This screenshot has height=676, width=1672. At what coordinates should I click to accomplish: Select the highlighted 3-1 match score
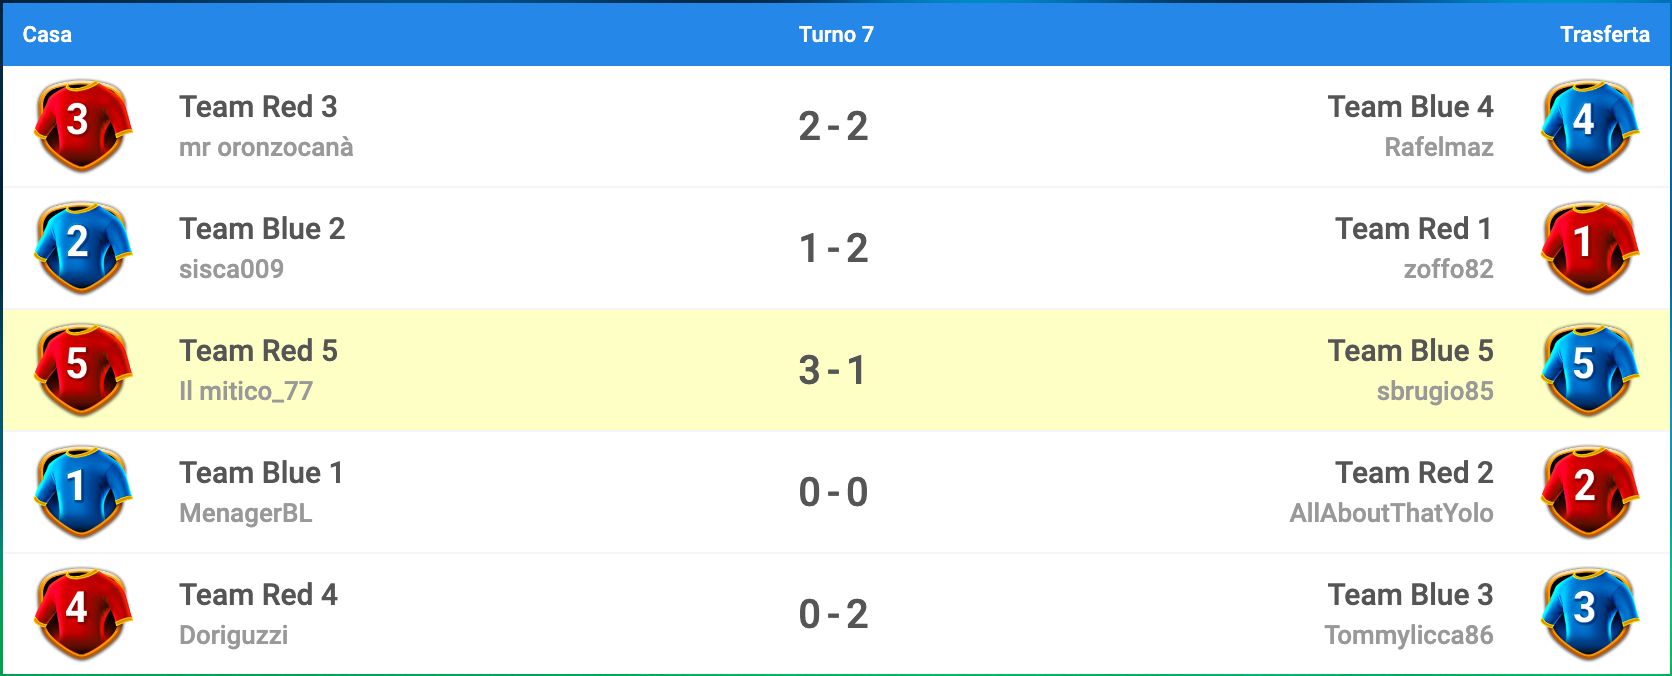(x=834, y=371)
